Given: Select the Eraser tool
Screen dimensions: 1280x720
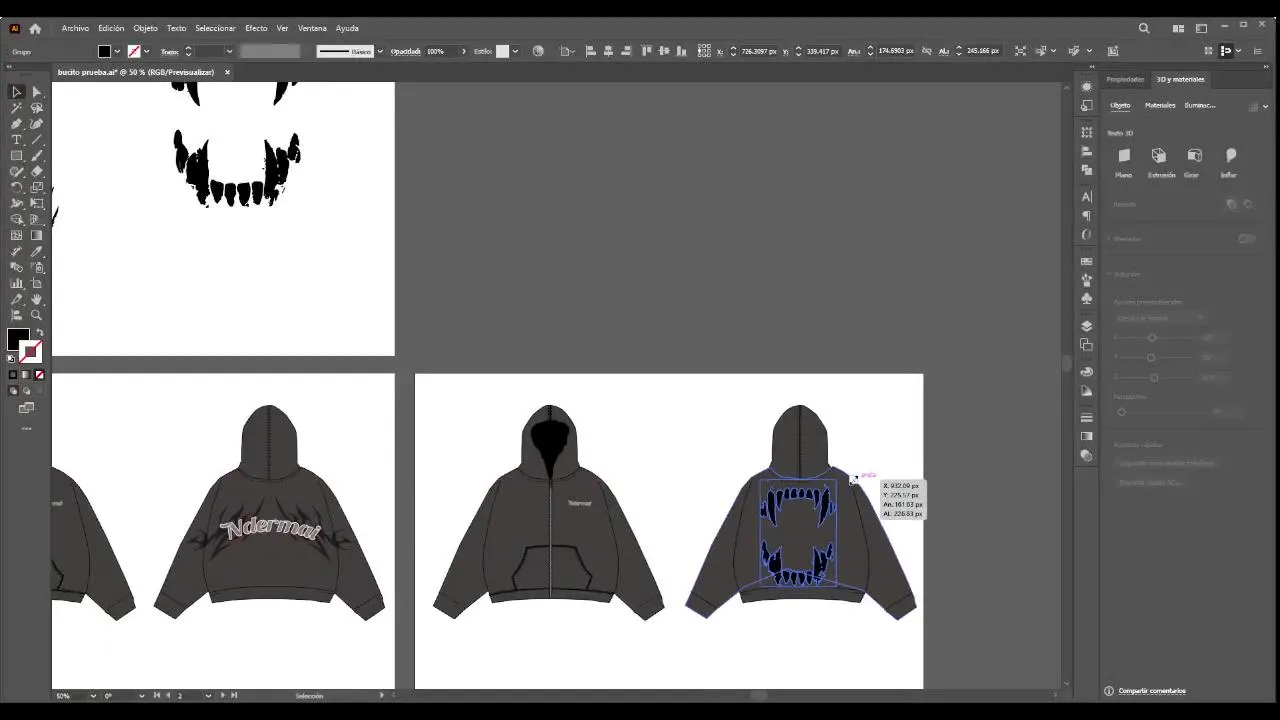Looking at the screenshot, I should click(36, 171).
